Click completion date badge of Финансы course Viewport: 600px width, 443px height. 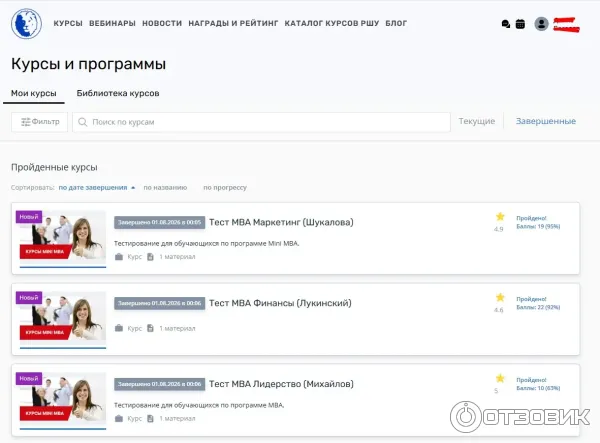159,303
